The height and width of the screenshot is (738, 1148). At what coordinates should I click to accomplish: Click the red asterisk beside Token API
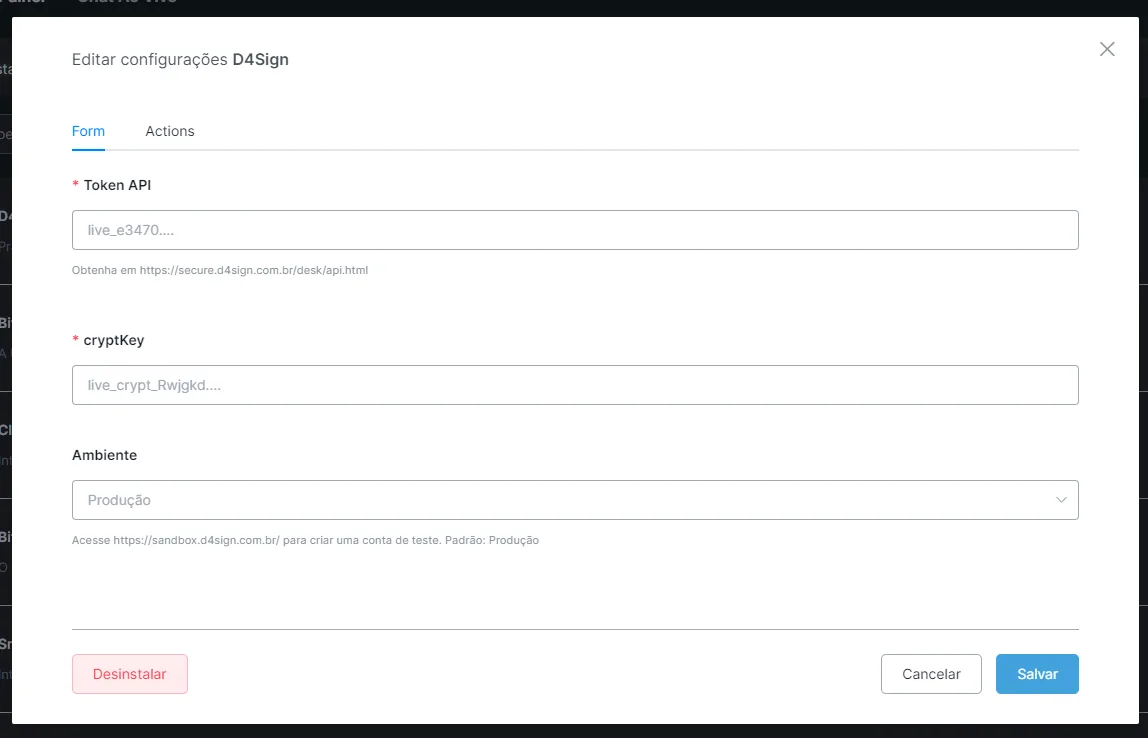[75, 185]
